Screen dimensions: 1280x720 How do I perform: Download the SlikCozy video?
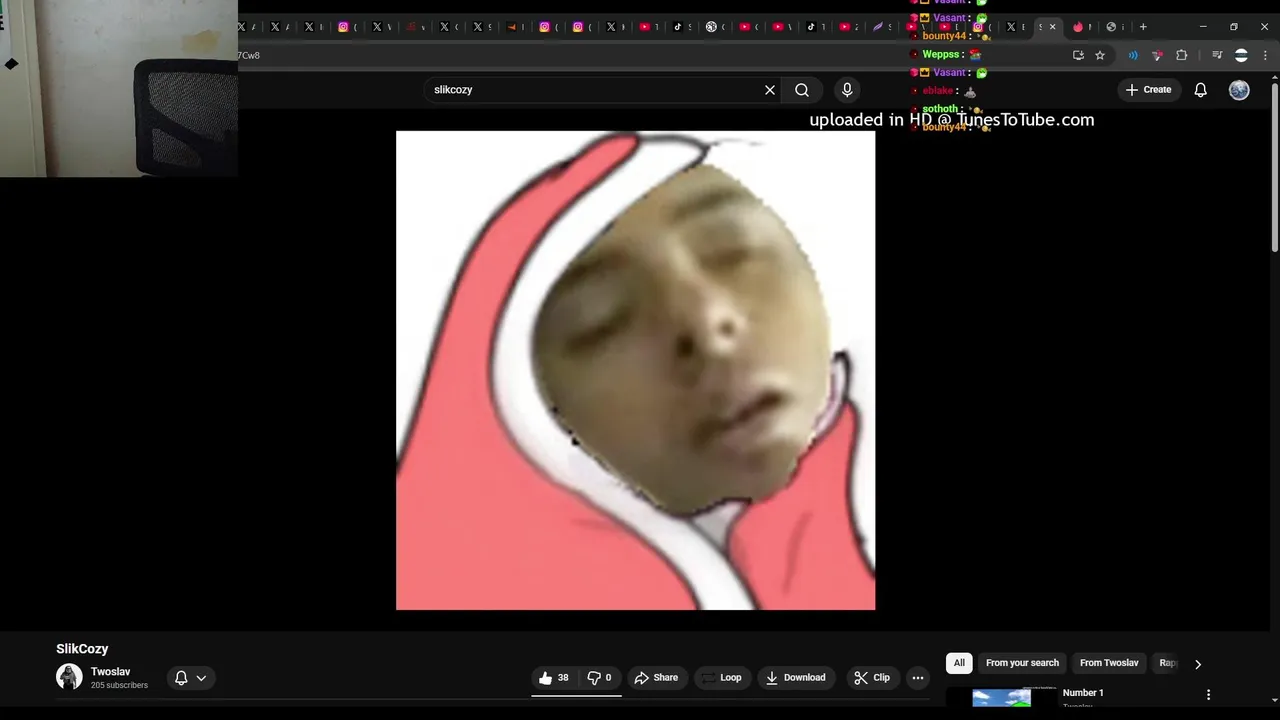coord(795,678)
